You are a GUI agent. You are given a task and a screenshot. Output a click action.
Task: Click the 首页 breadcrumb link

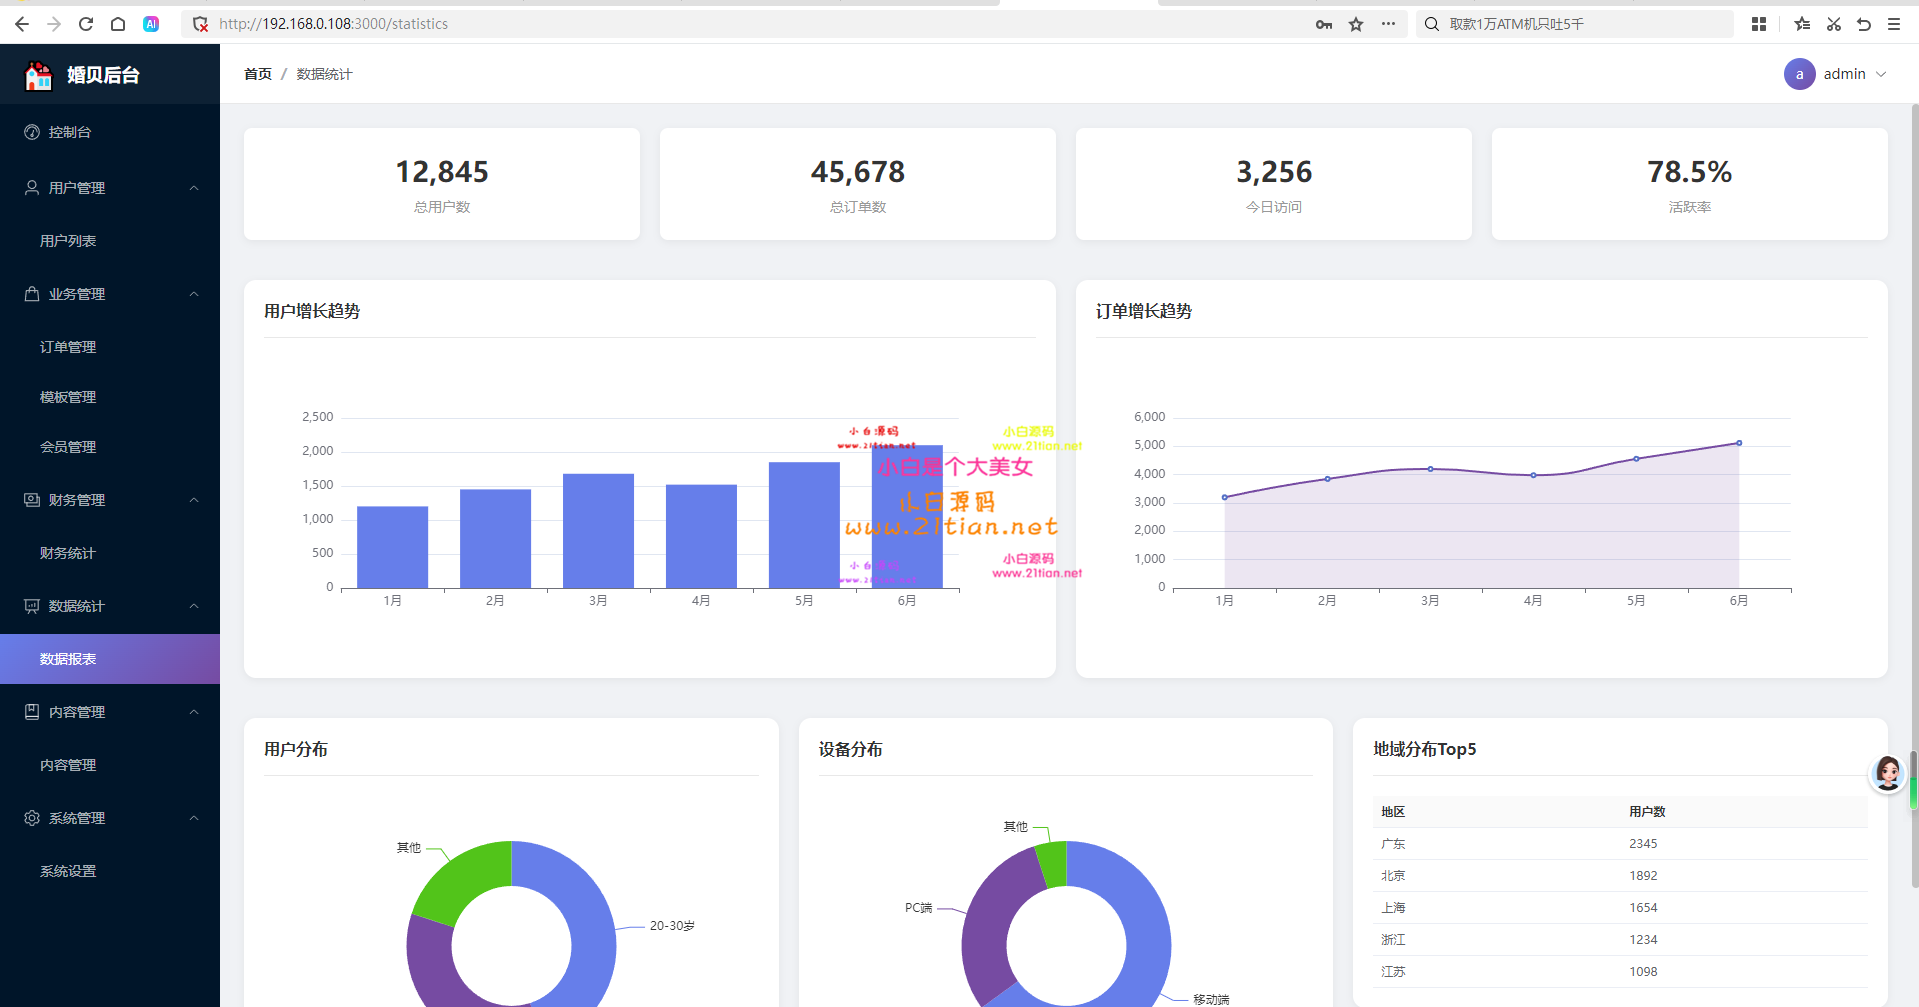click(x=258, y=74)
